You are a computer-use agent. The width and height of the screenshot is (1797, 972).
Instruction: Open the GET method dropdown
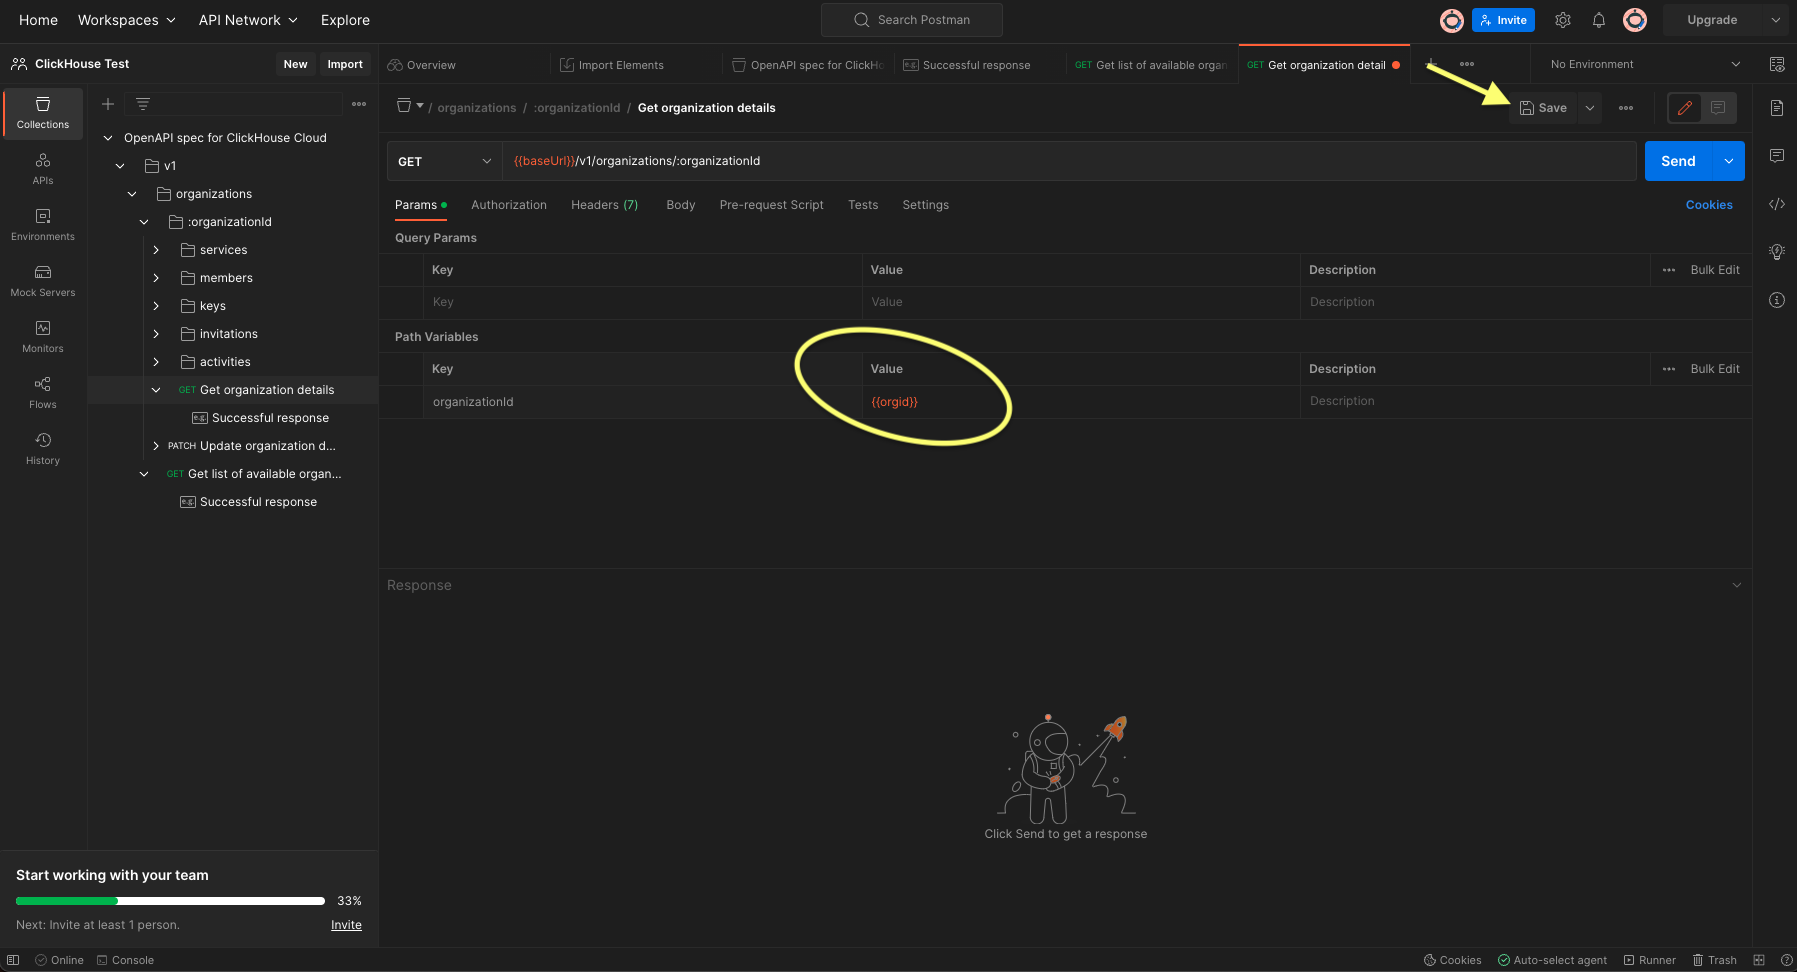pos(444,161)
